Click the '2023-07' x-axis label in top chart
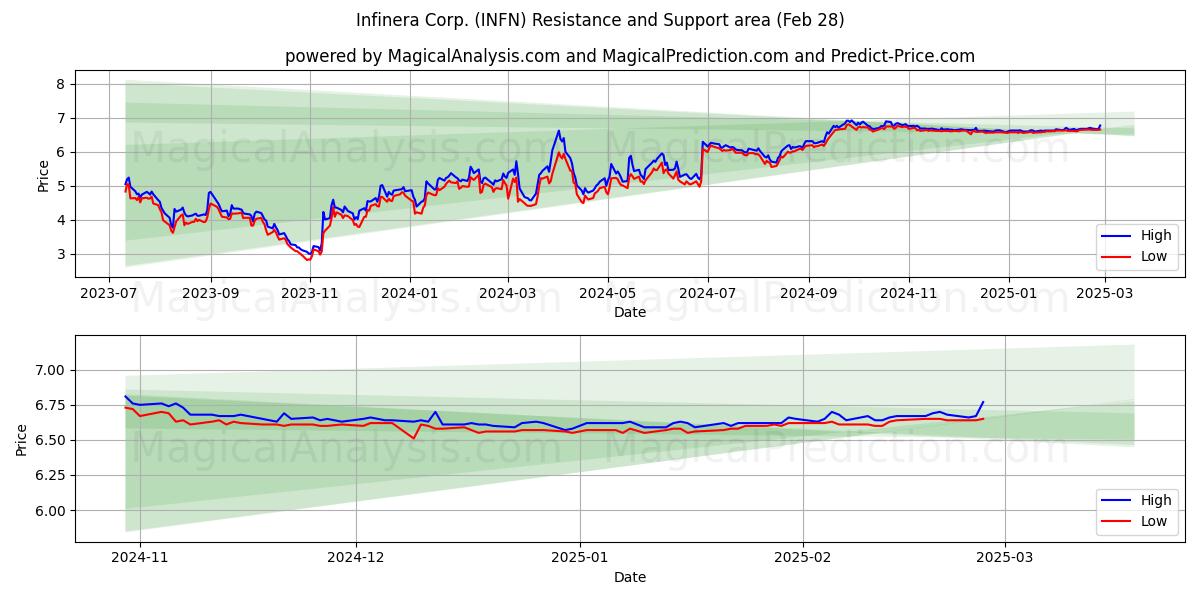The width and height of the screenshot is (1200, 600). pos(109,295)
